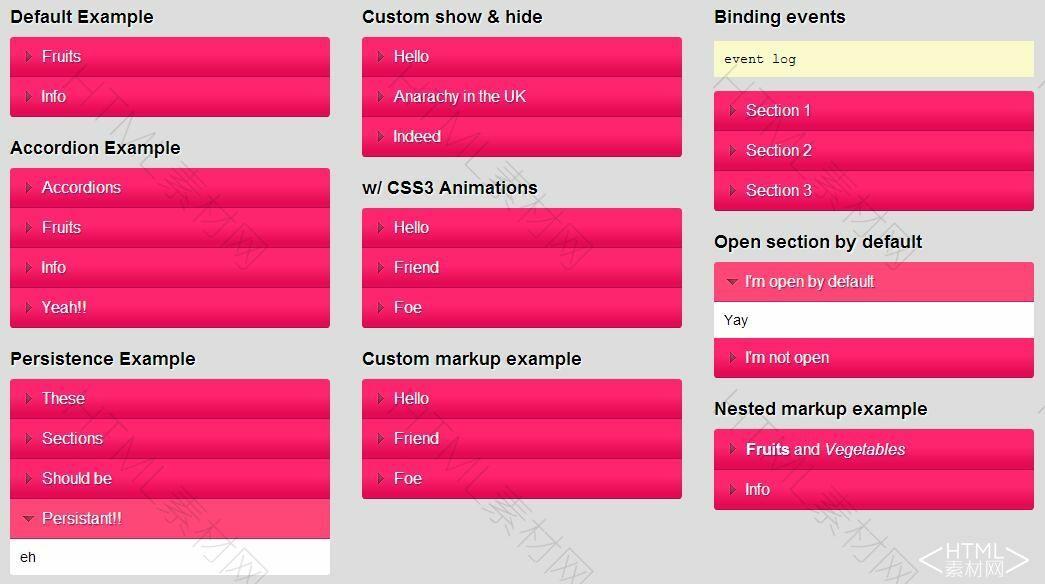Screen dimensions: 1045x584
Task: Click the Yay content panel
Action: 873,321
